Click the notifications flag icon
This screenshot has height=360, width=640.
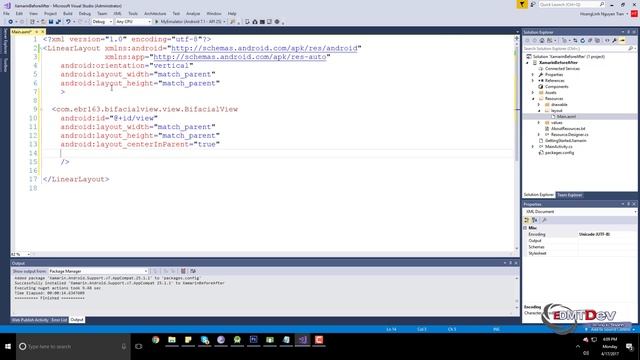pyautogui.click(x=522, y=4)
